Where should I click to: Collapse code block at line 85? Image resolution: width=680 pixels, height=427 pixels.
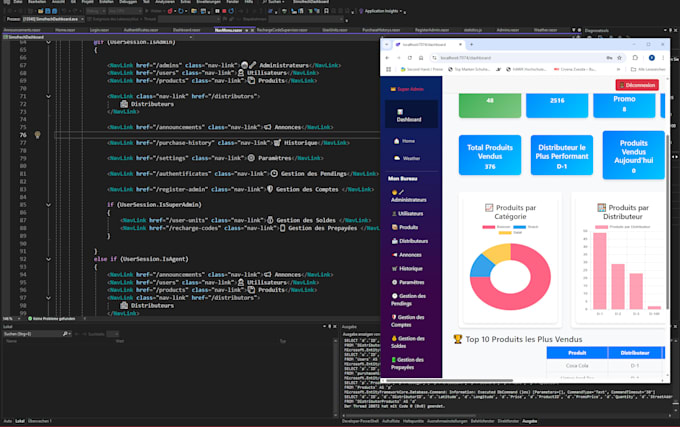tap(49, 205)
